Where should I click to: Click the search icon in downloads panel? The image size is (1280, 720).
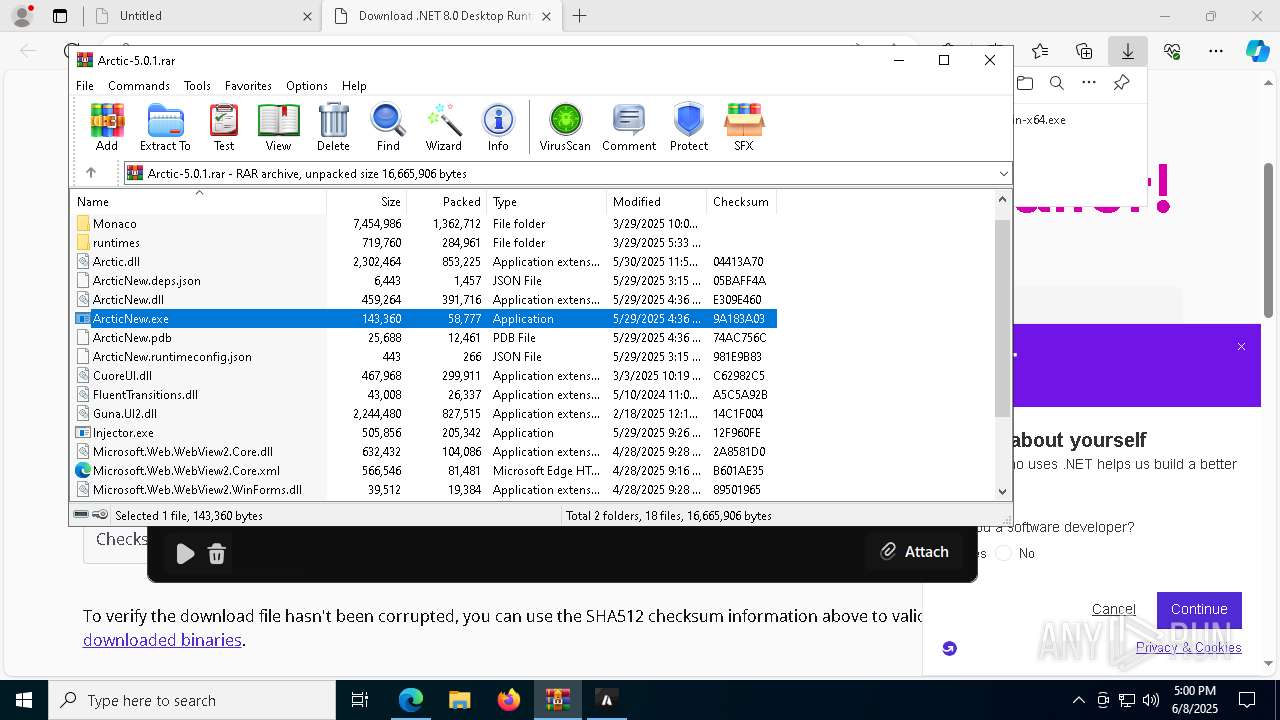pyautogui.click(x=1056, y=84)
